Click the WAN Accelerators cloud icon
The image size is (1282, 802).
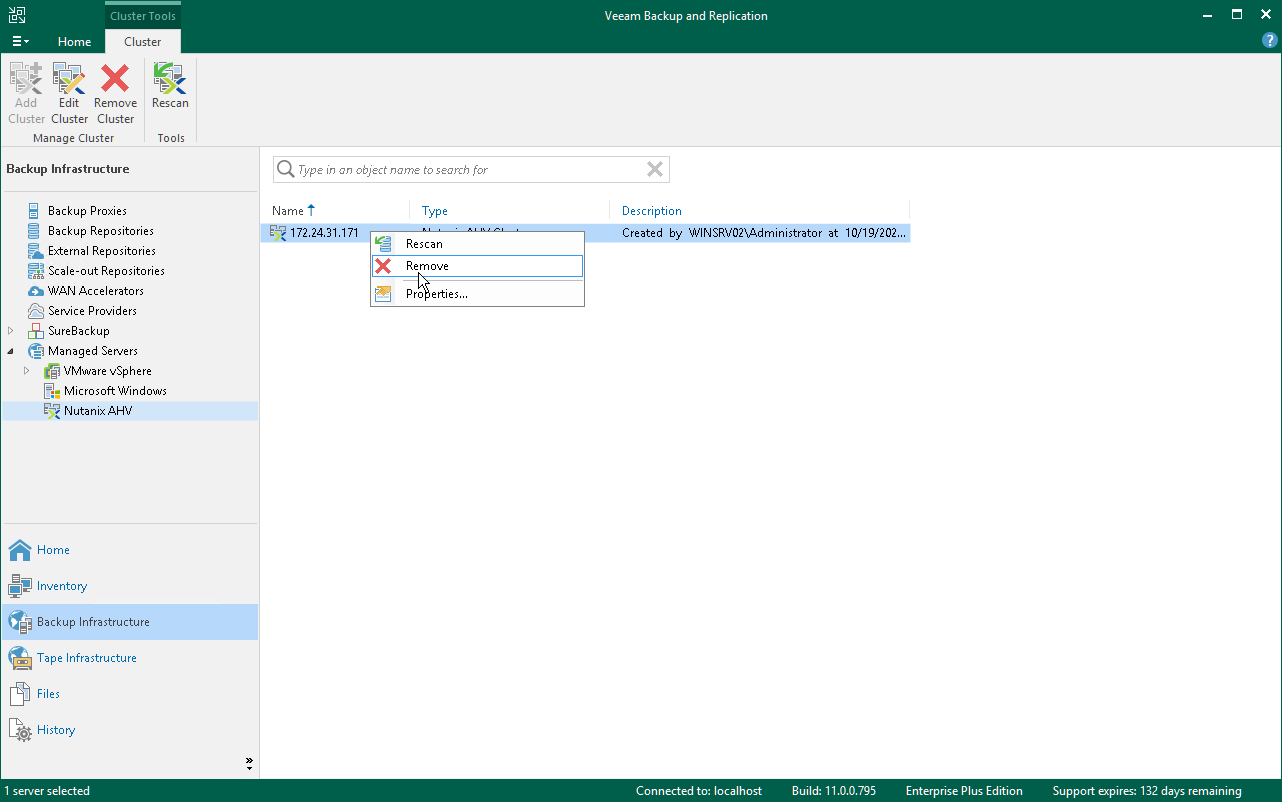click(x=35, y=291)
